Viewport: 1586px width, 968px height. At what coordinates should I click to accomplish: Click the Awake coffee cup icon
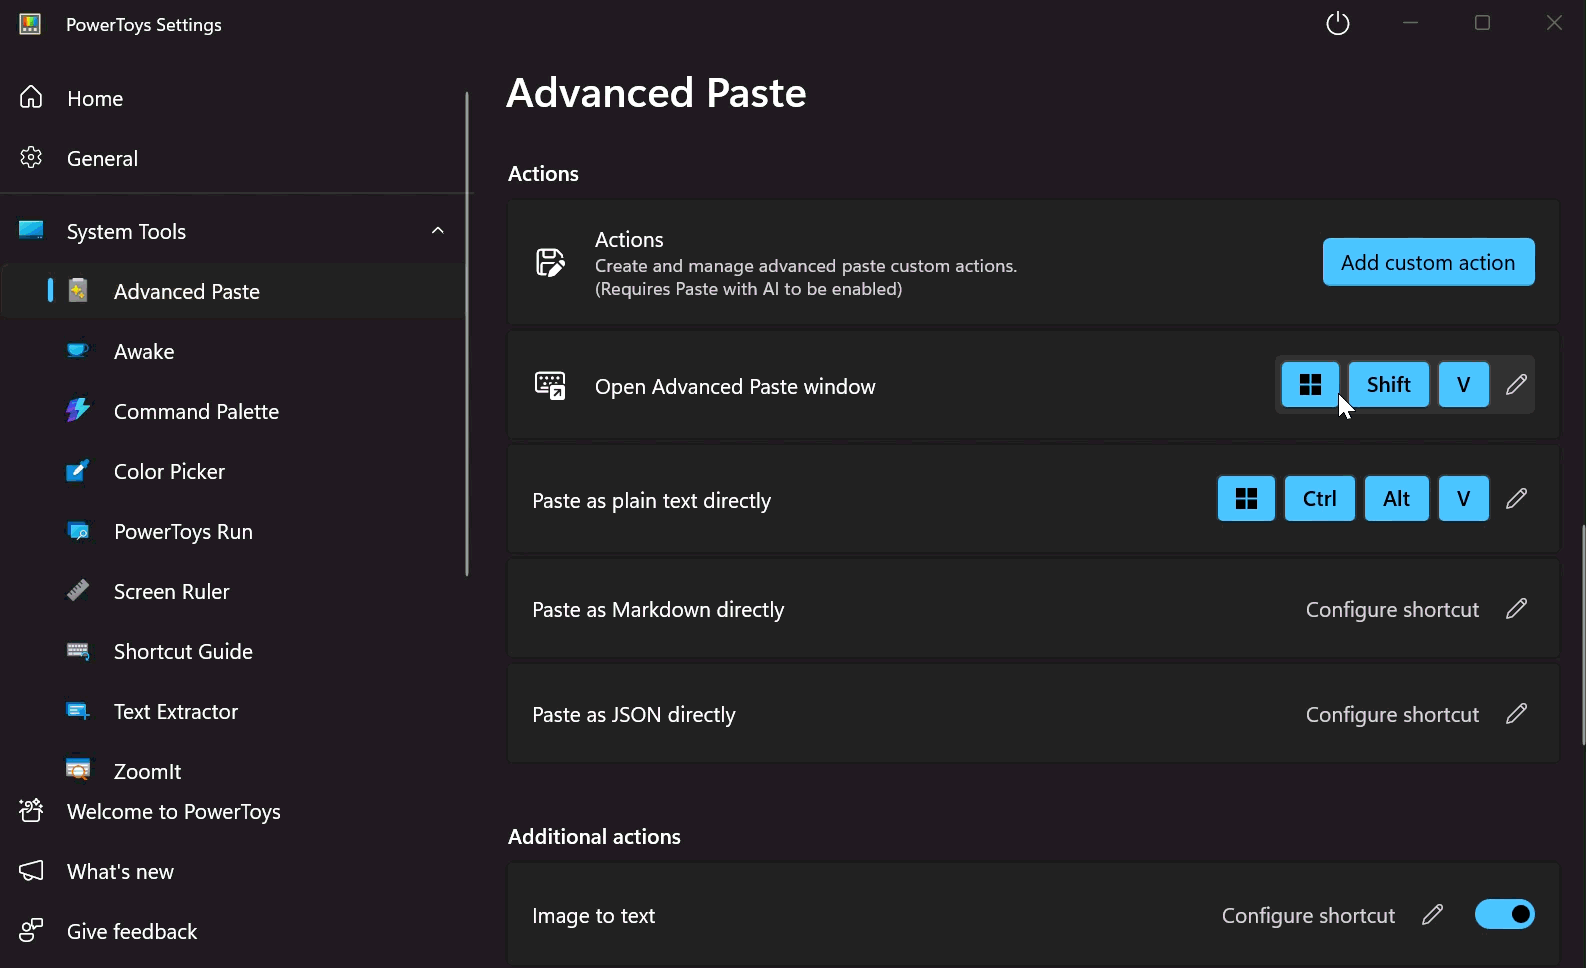(x=78, y=350)
